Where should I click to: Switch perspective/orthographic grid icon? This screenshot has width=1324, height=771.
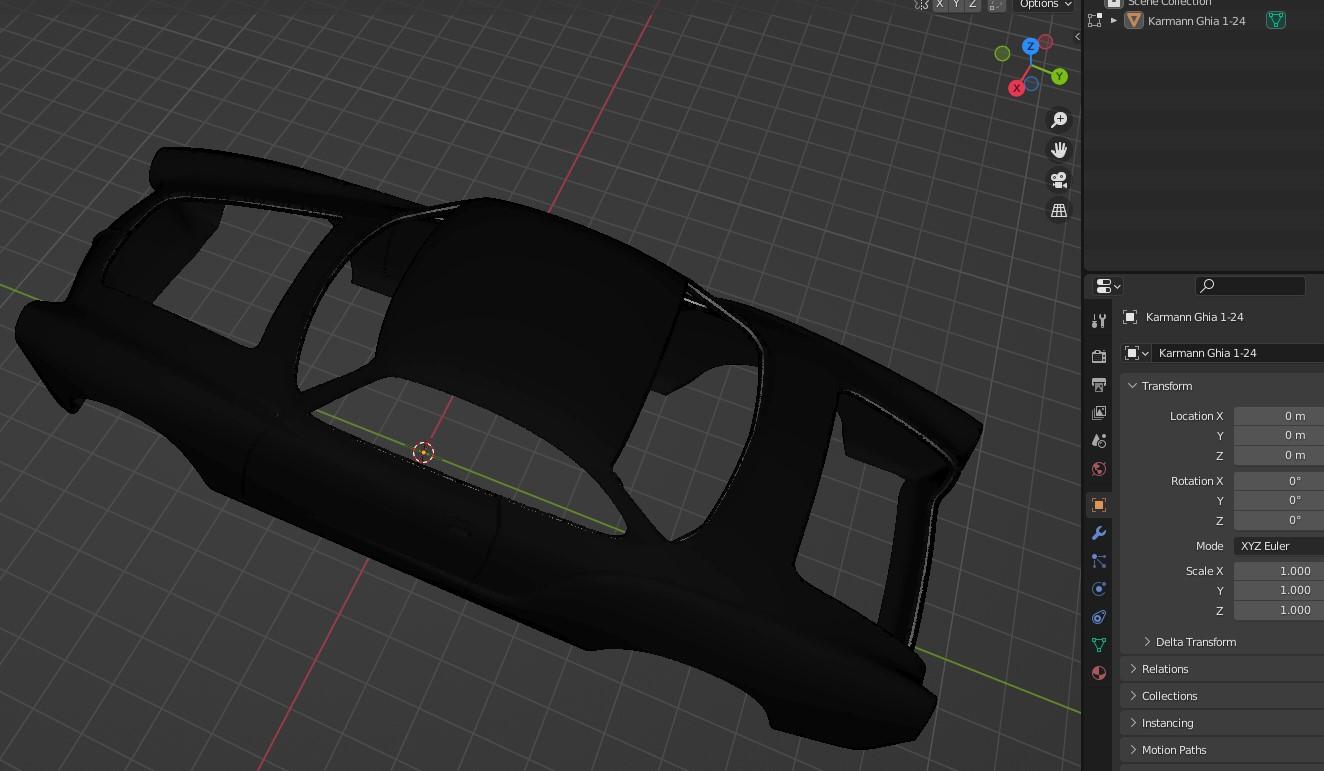[x=1059, y=210]
